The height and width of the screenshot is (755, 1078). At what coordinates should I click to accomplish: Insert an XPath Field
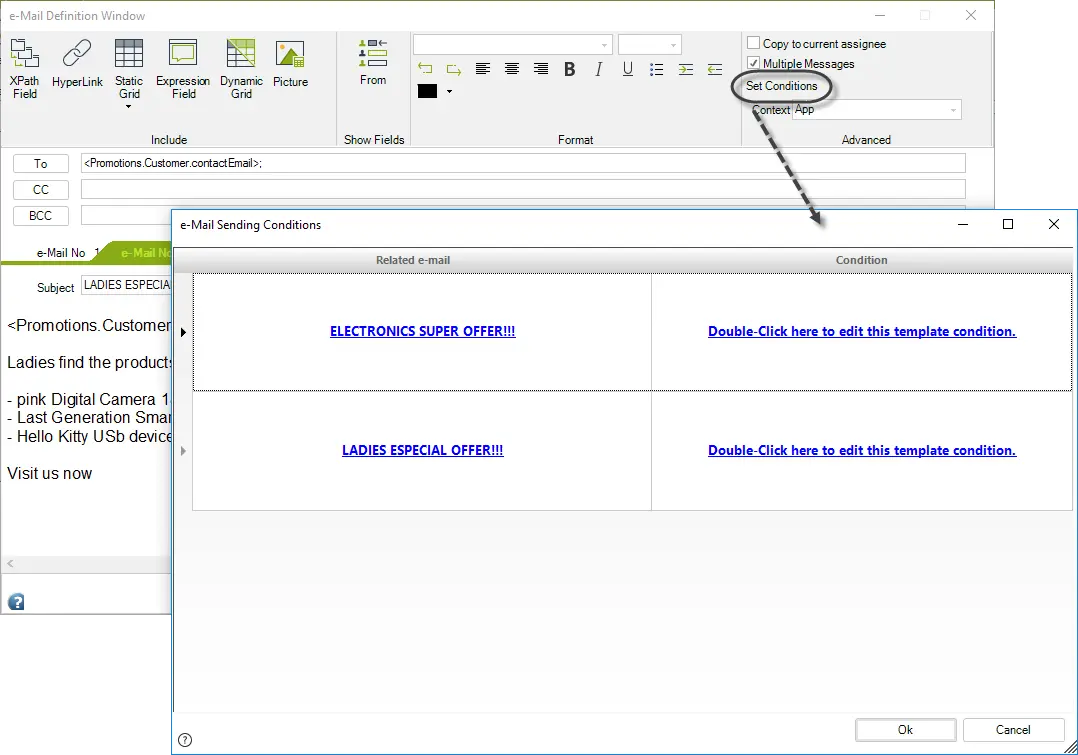point(25,69)
